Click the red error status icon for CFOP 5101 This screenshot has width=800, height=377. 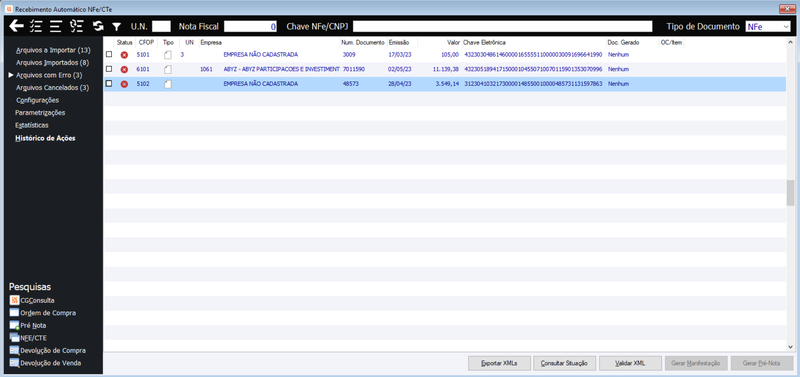click(124, 55)
